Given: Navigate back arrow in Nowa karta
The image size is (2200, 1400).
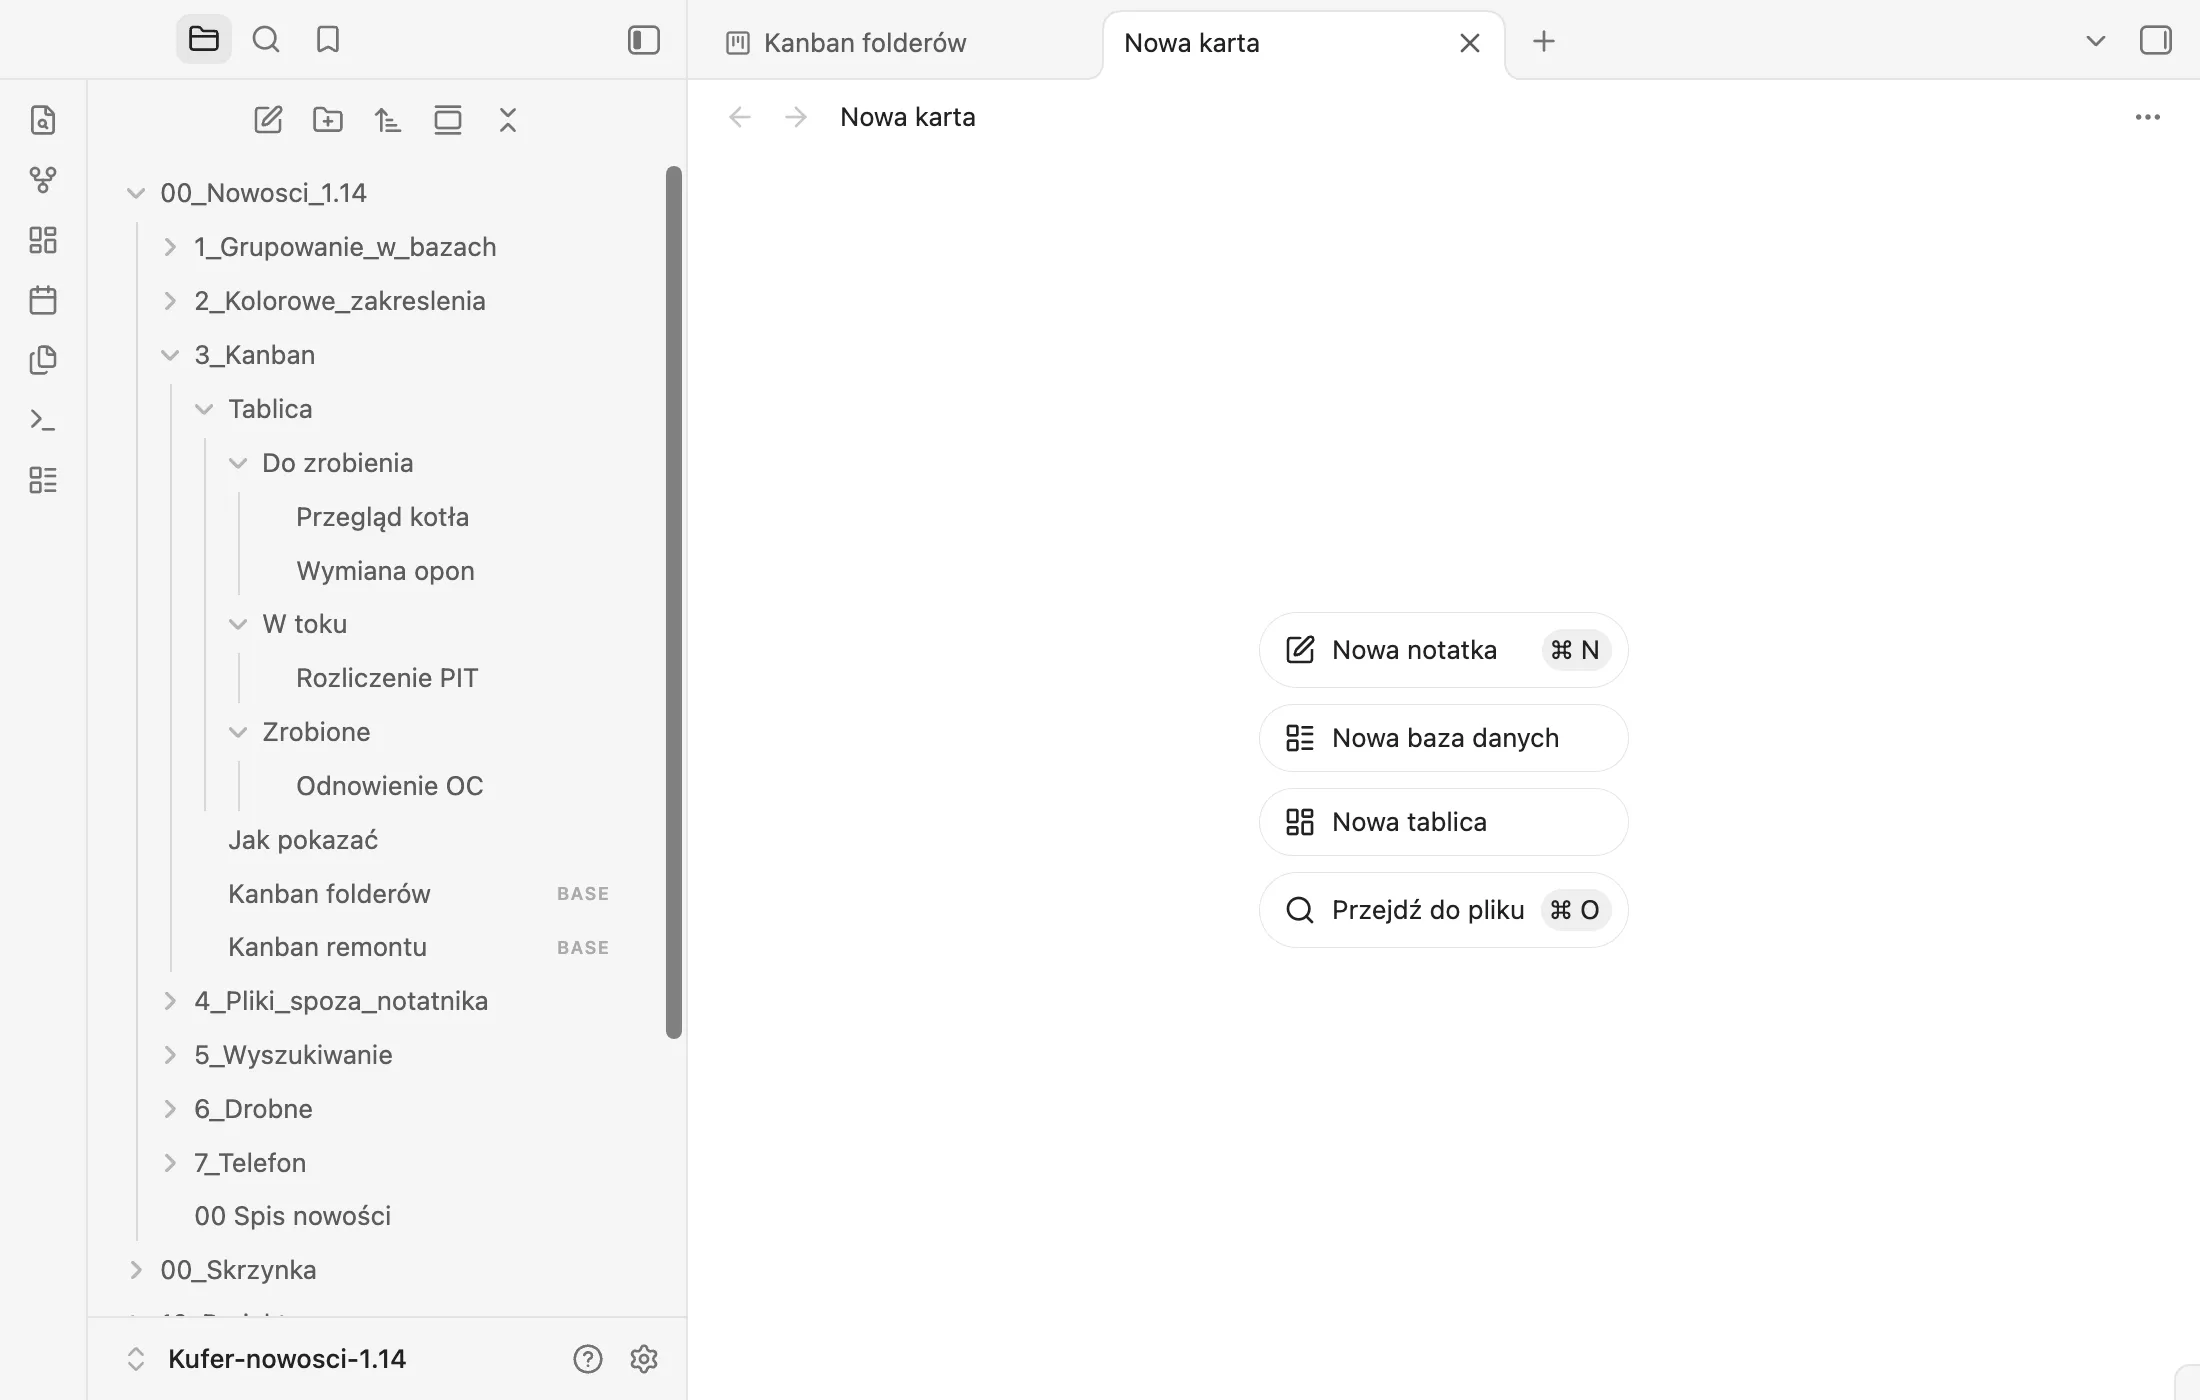Looking at the screenshot, I should pos(740,117).
